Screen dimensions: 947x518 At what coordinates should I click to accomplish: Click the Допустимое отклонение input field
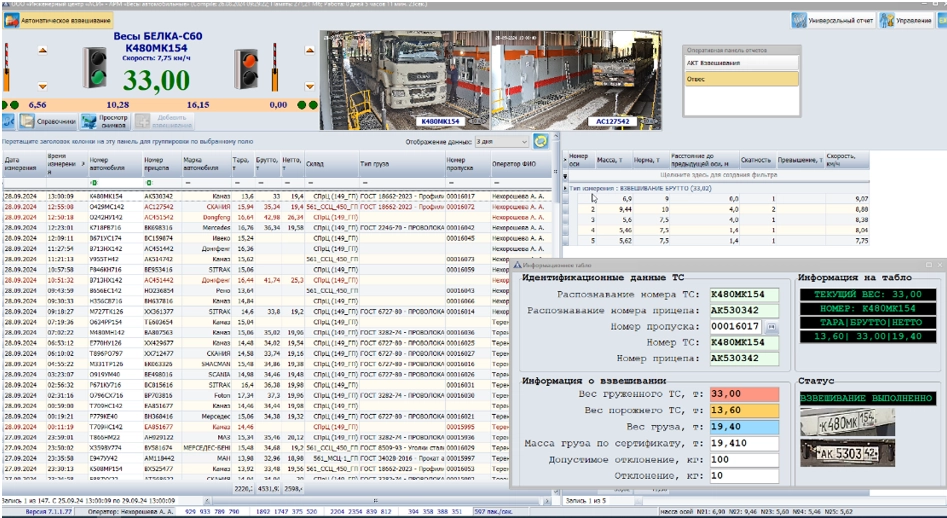click(744, 459)
